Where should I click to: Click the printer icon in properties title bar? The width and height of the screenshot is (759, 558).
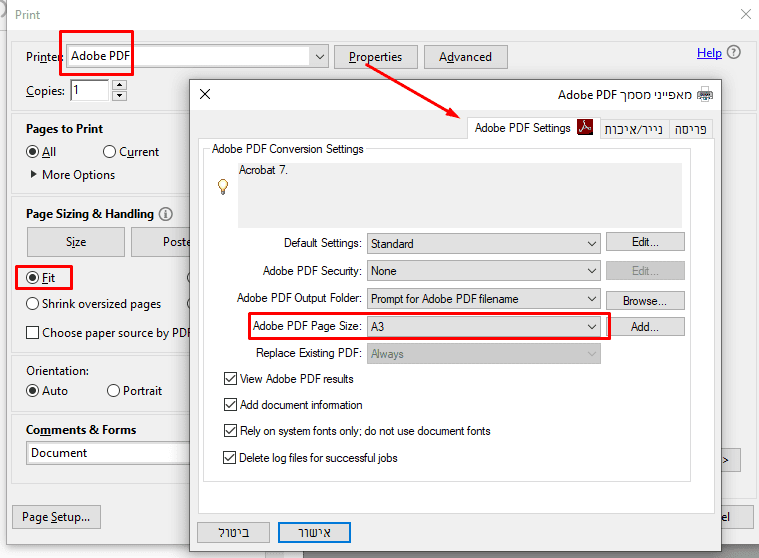click(704, 94)
